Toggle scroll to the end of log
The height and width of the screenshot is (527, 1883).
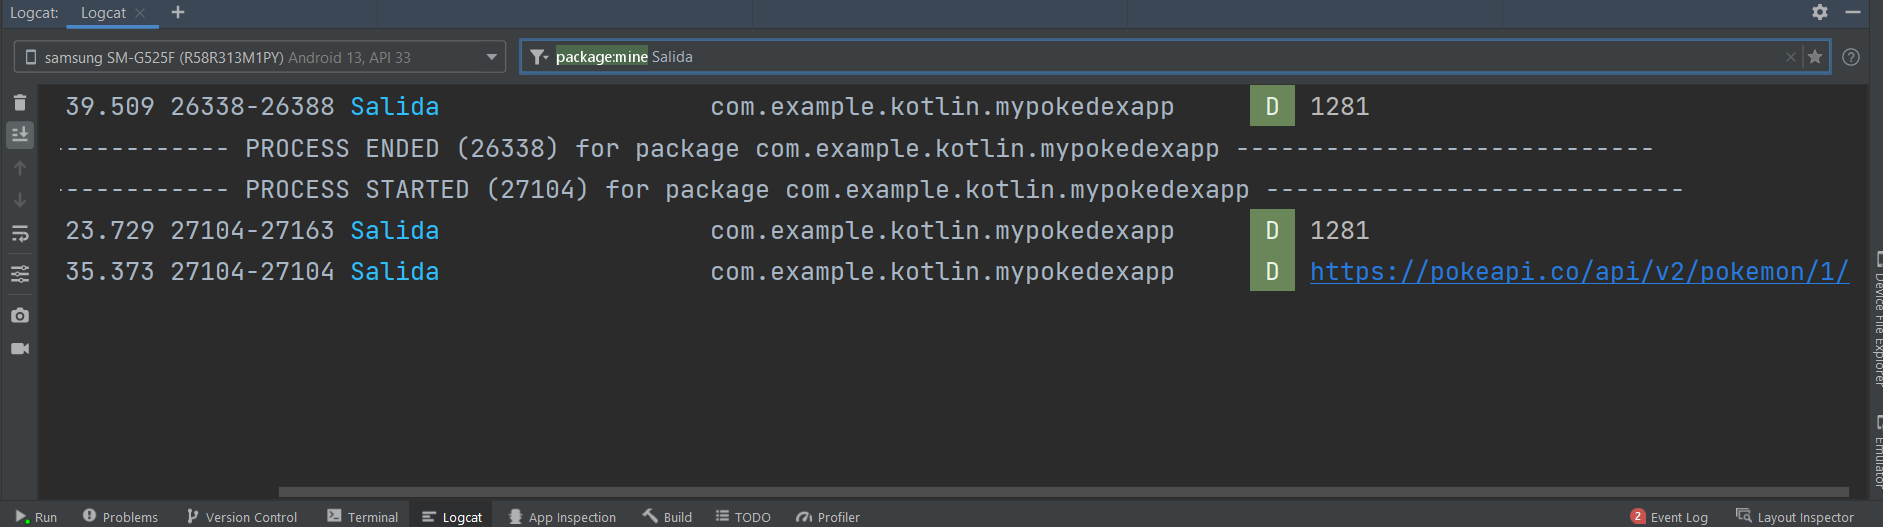[20, 134]
